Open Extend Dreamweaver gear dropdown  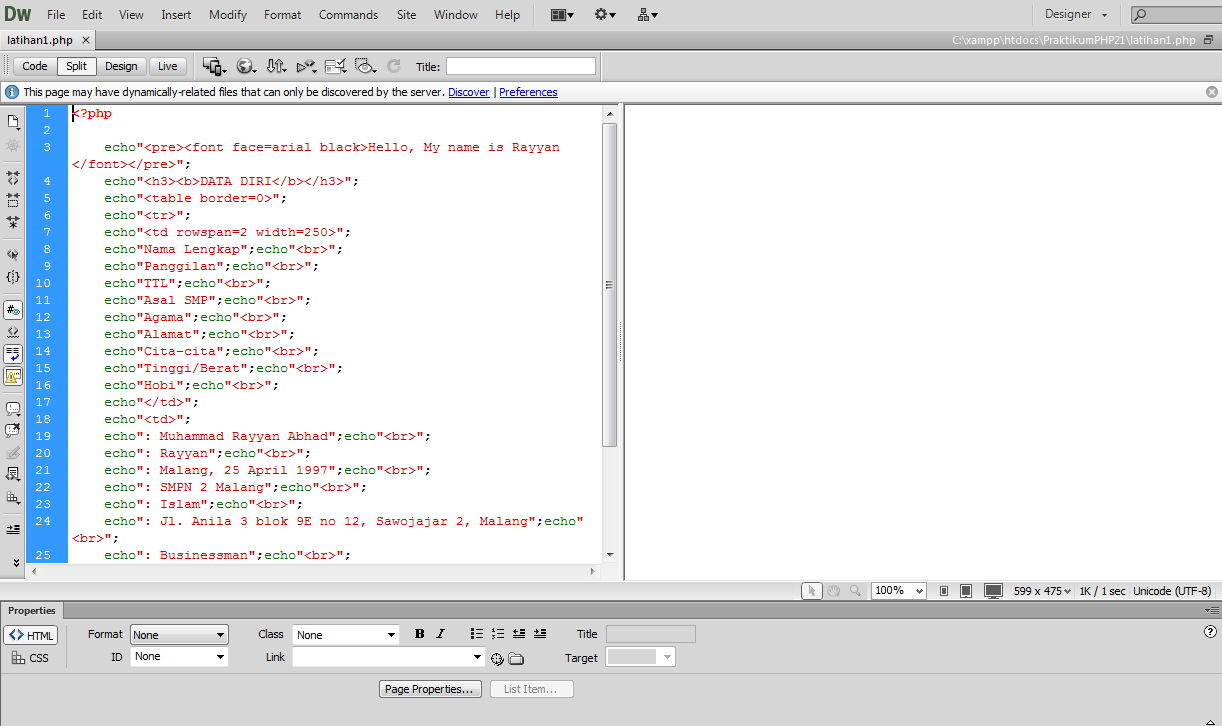pos(605,15)
